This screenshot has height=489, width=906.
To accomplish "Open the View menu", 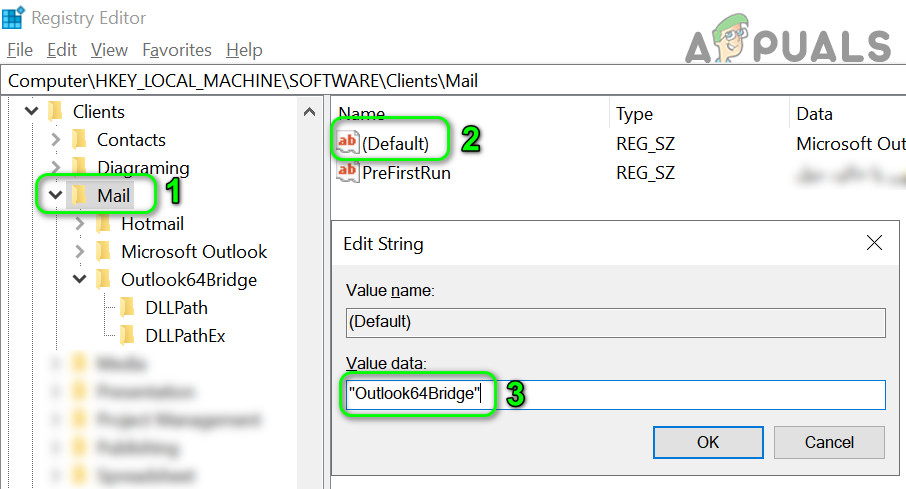I will 109,50.
